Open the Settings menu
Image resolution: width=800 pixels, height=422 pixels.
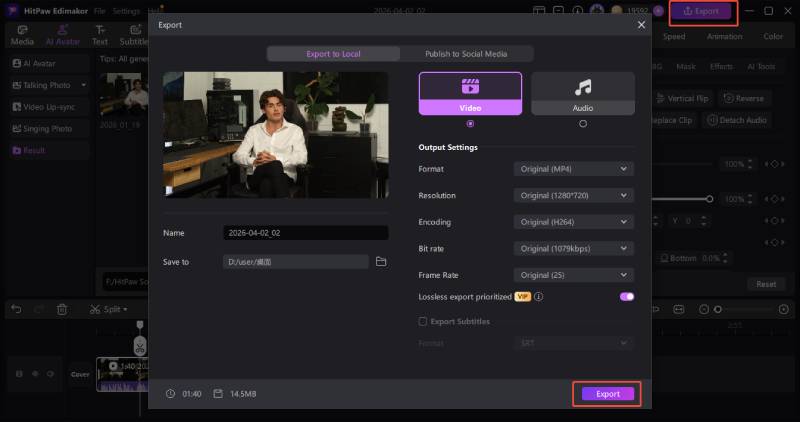click(x=126, y=11)
